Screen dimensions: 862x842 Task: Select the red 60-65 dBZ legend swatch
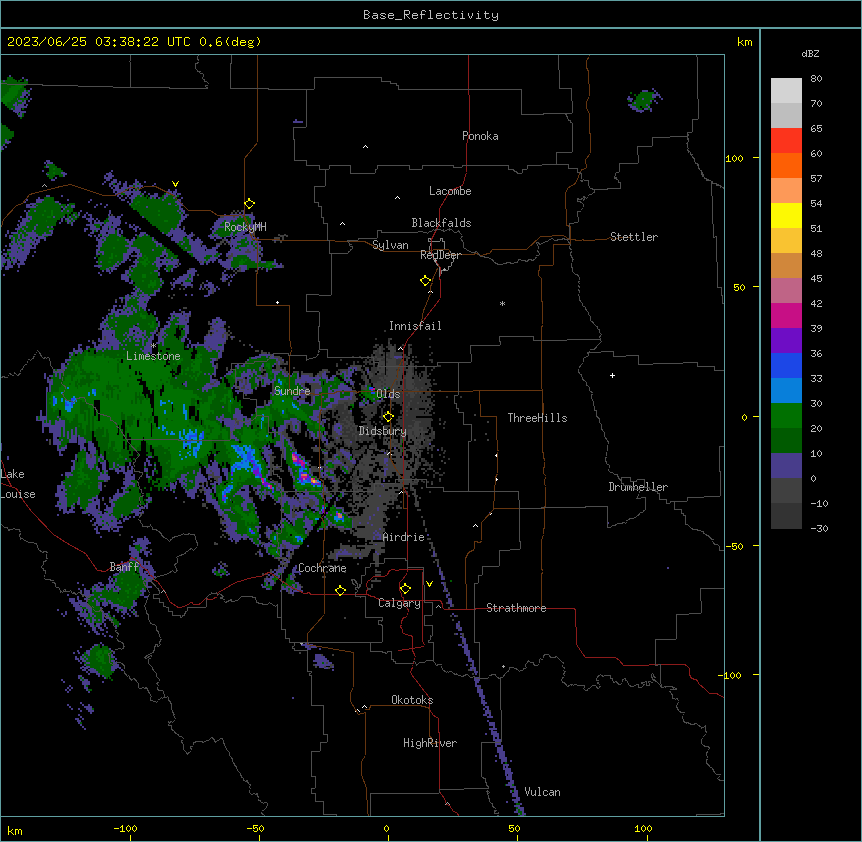tap(786, 141)
